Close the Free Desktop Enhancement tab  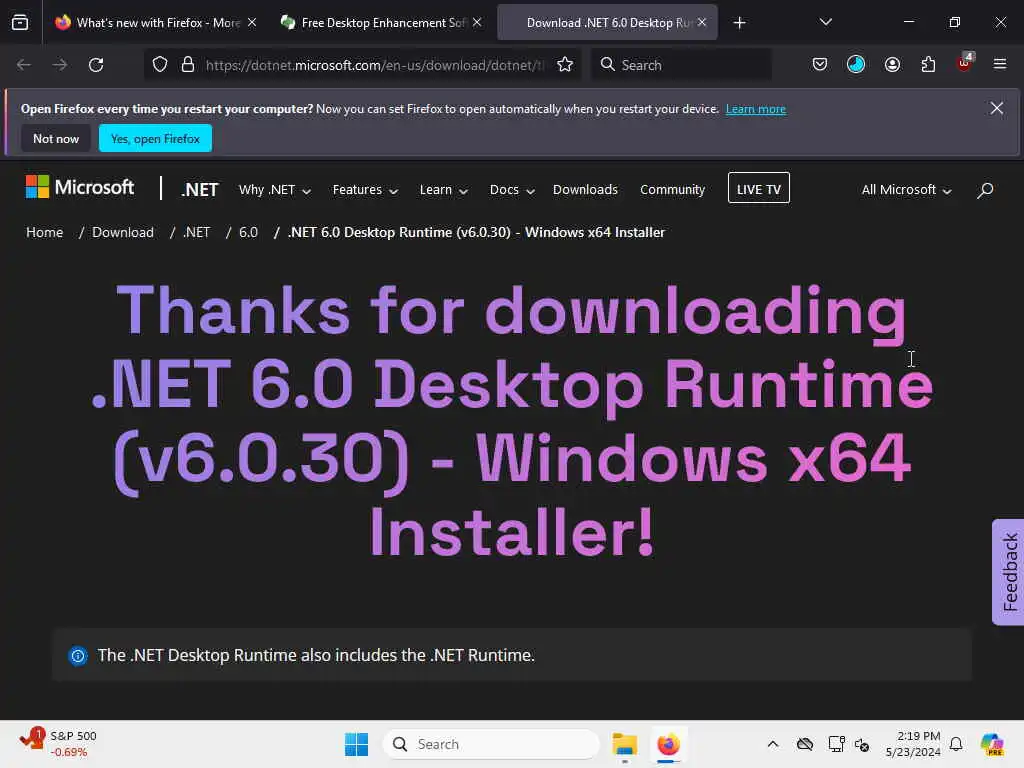[x=477, y=22]
